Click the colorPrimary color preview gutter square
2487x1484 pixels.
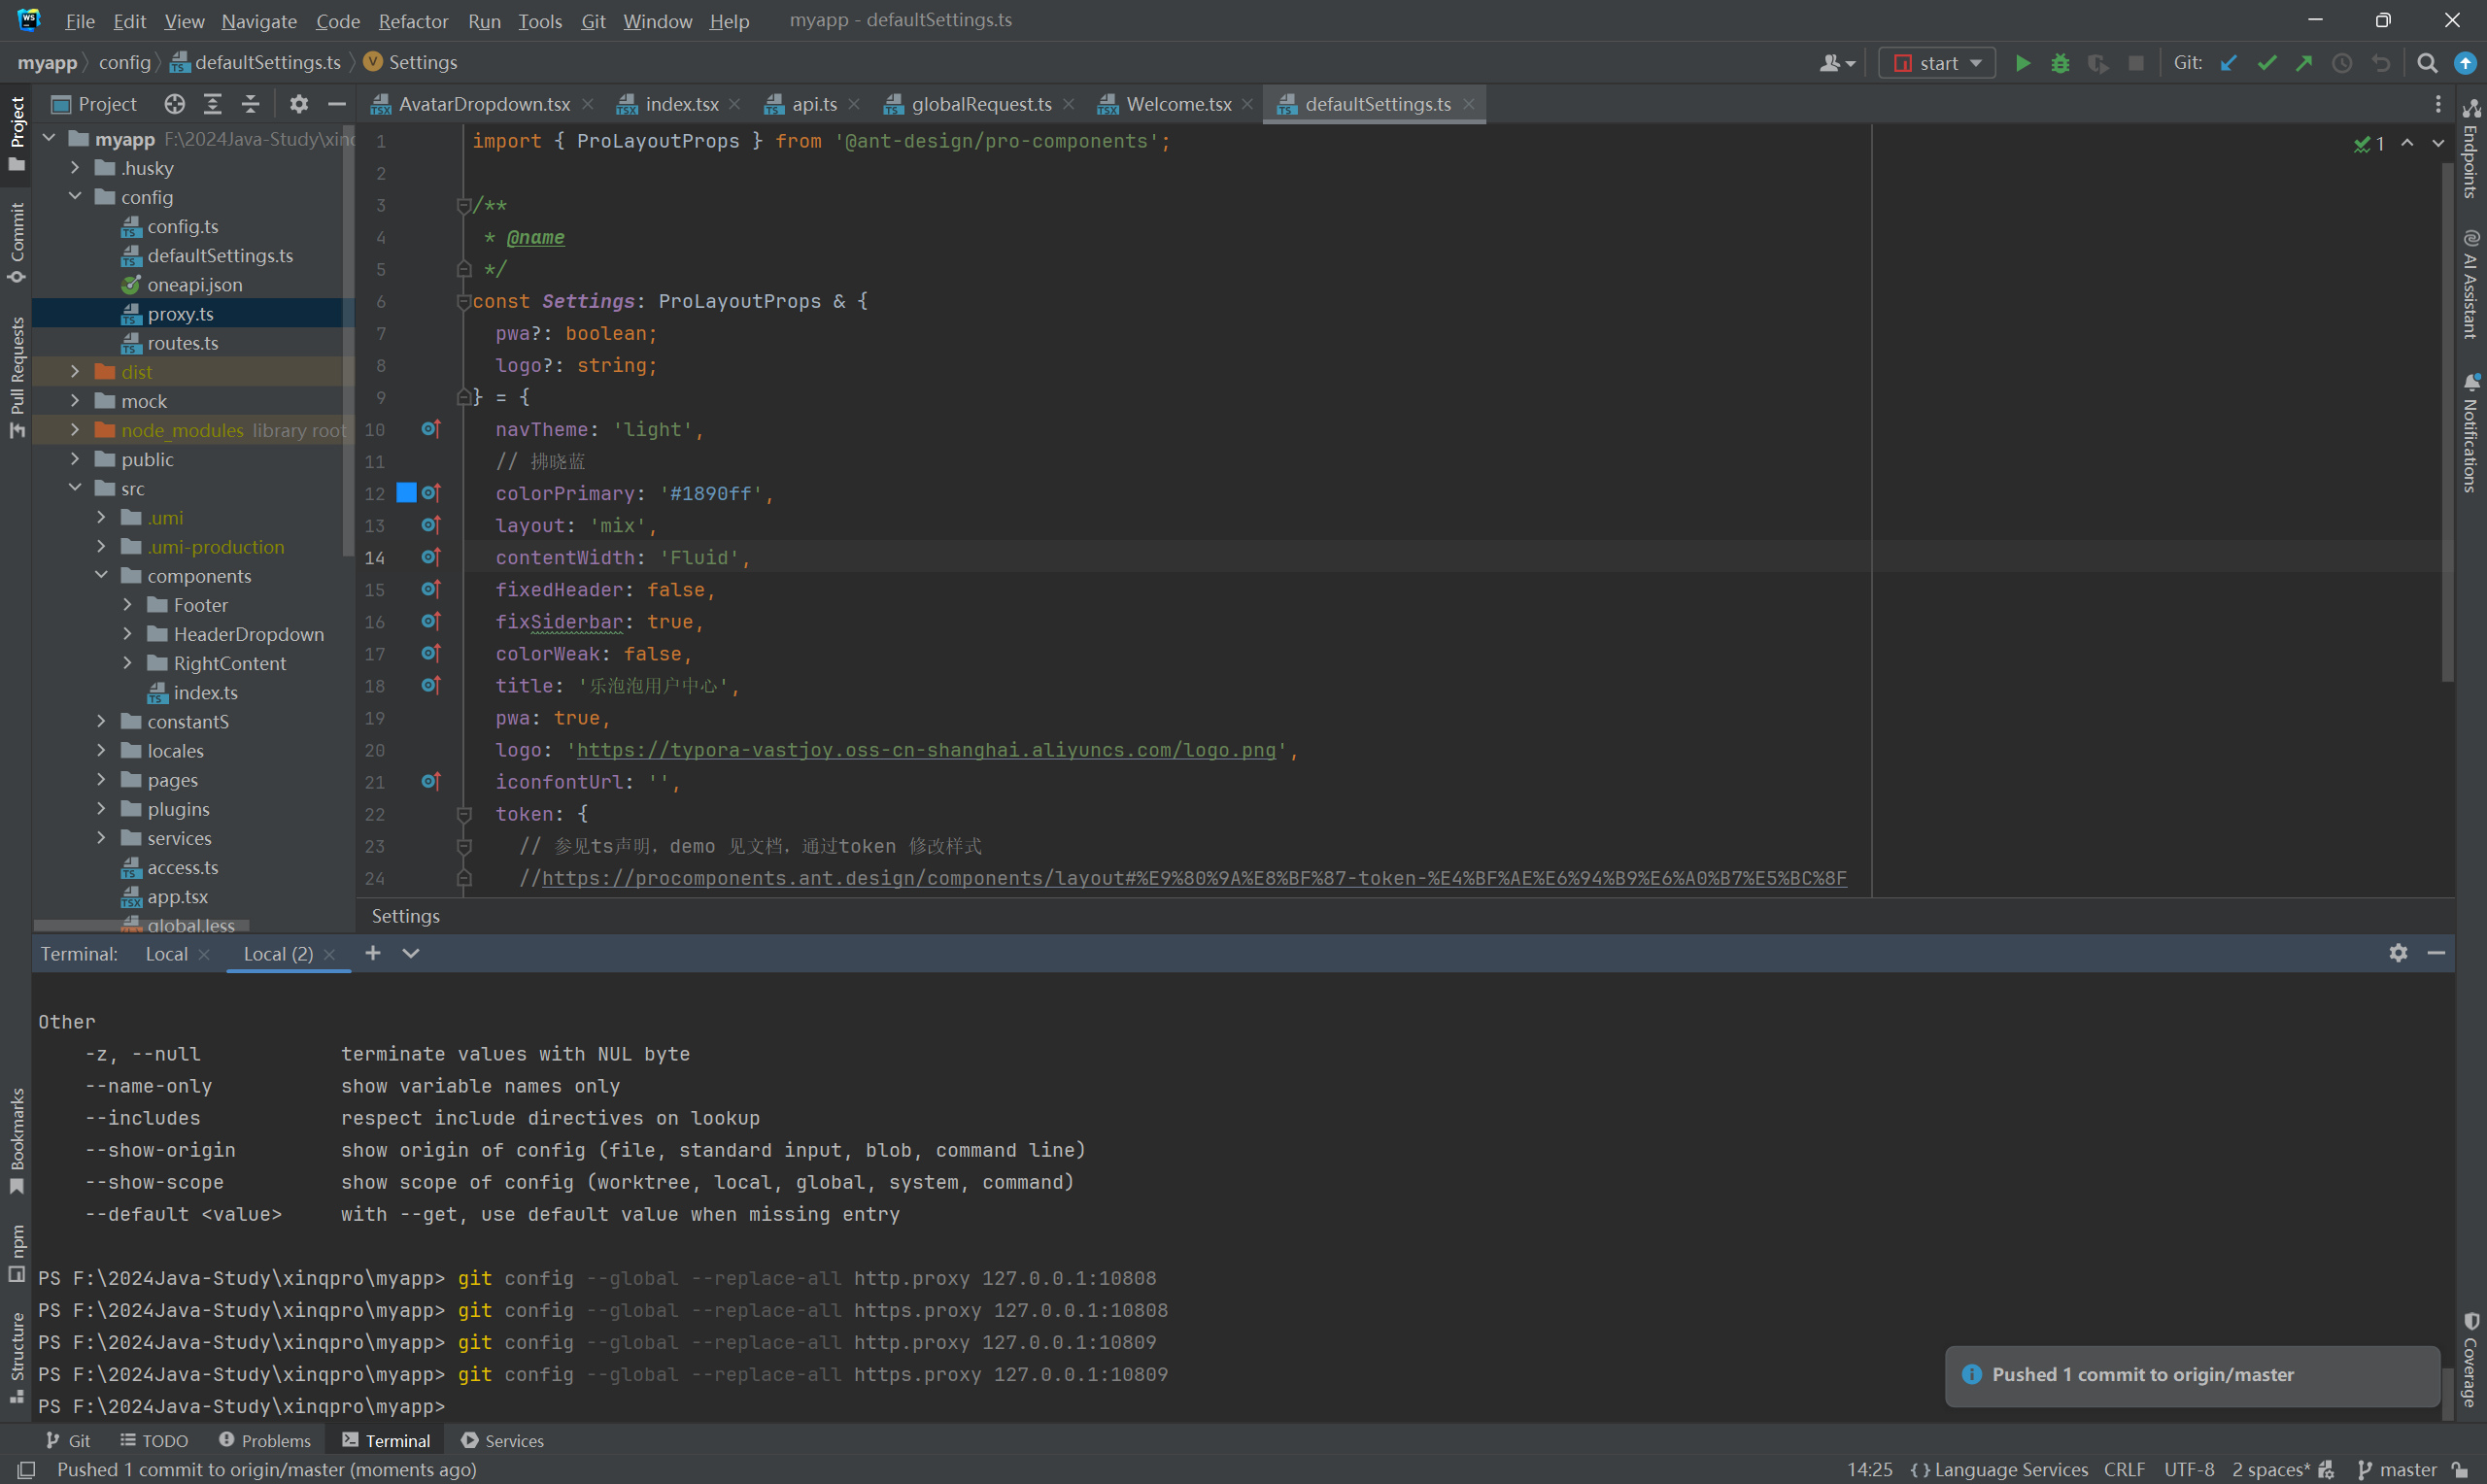tap(406, 493)
